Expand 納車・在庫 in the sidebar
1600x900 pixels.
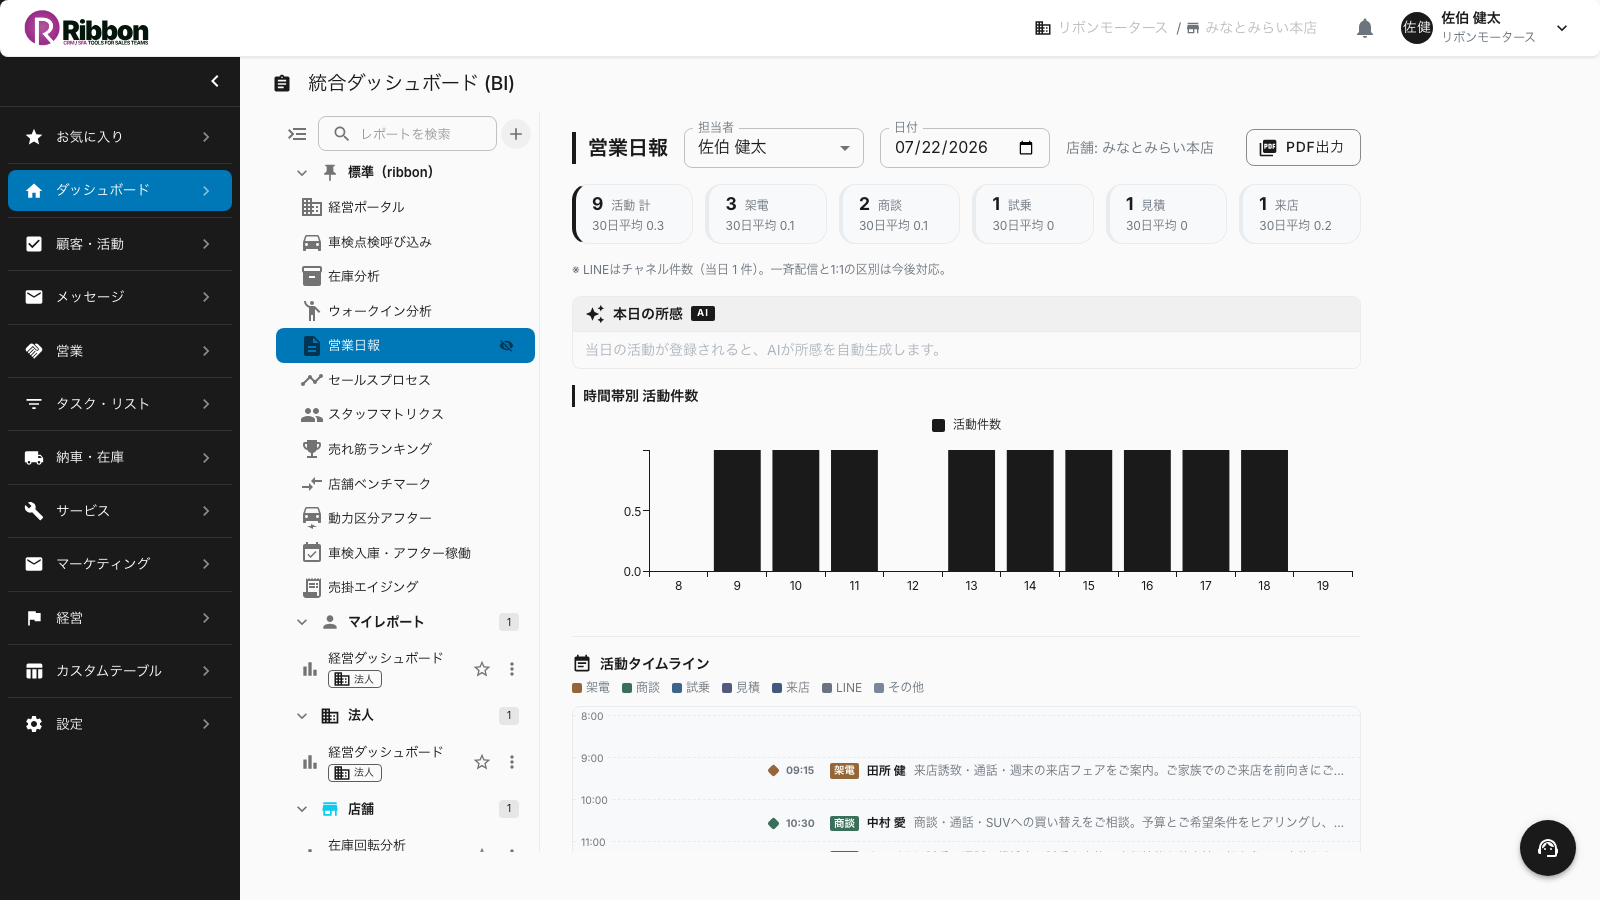(120, 457)
